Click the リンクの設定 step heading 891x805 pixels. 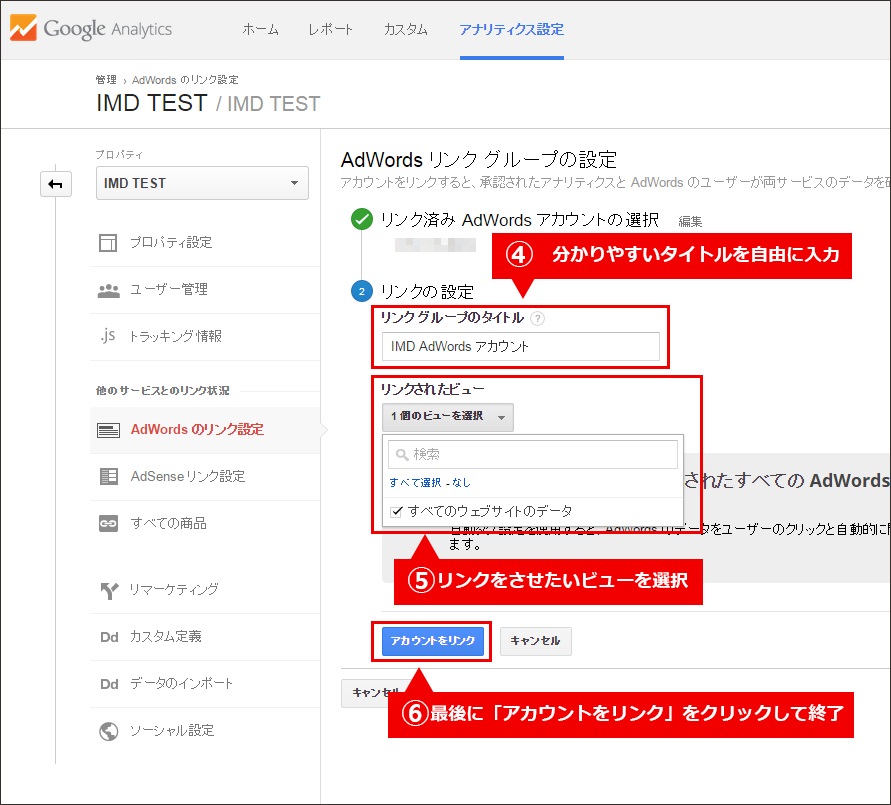click(x=427, y=292)
